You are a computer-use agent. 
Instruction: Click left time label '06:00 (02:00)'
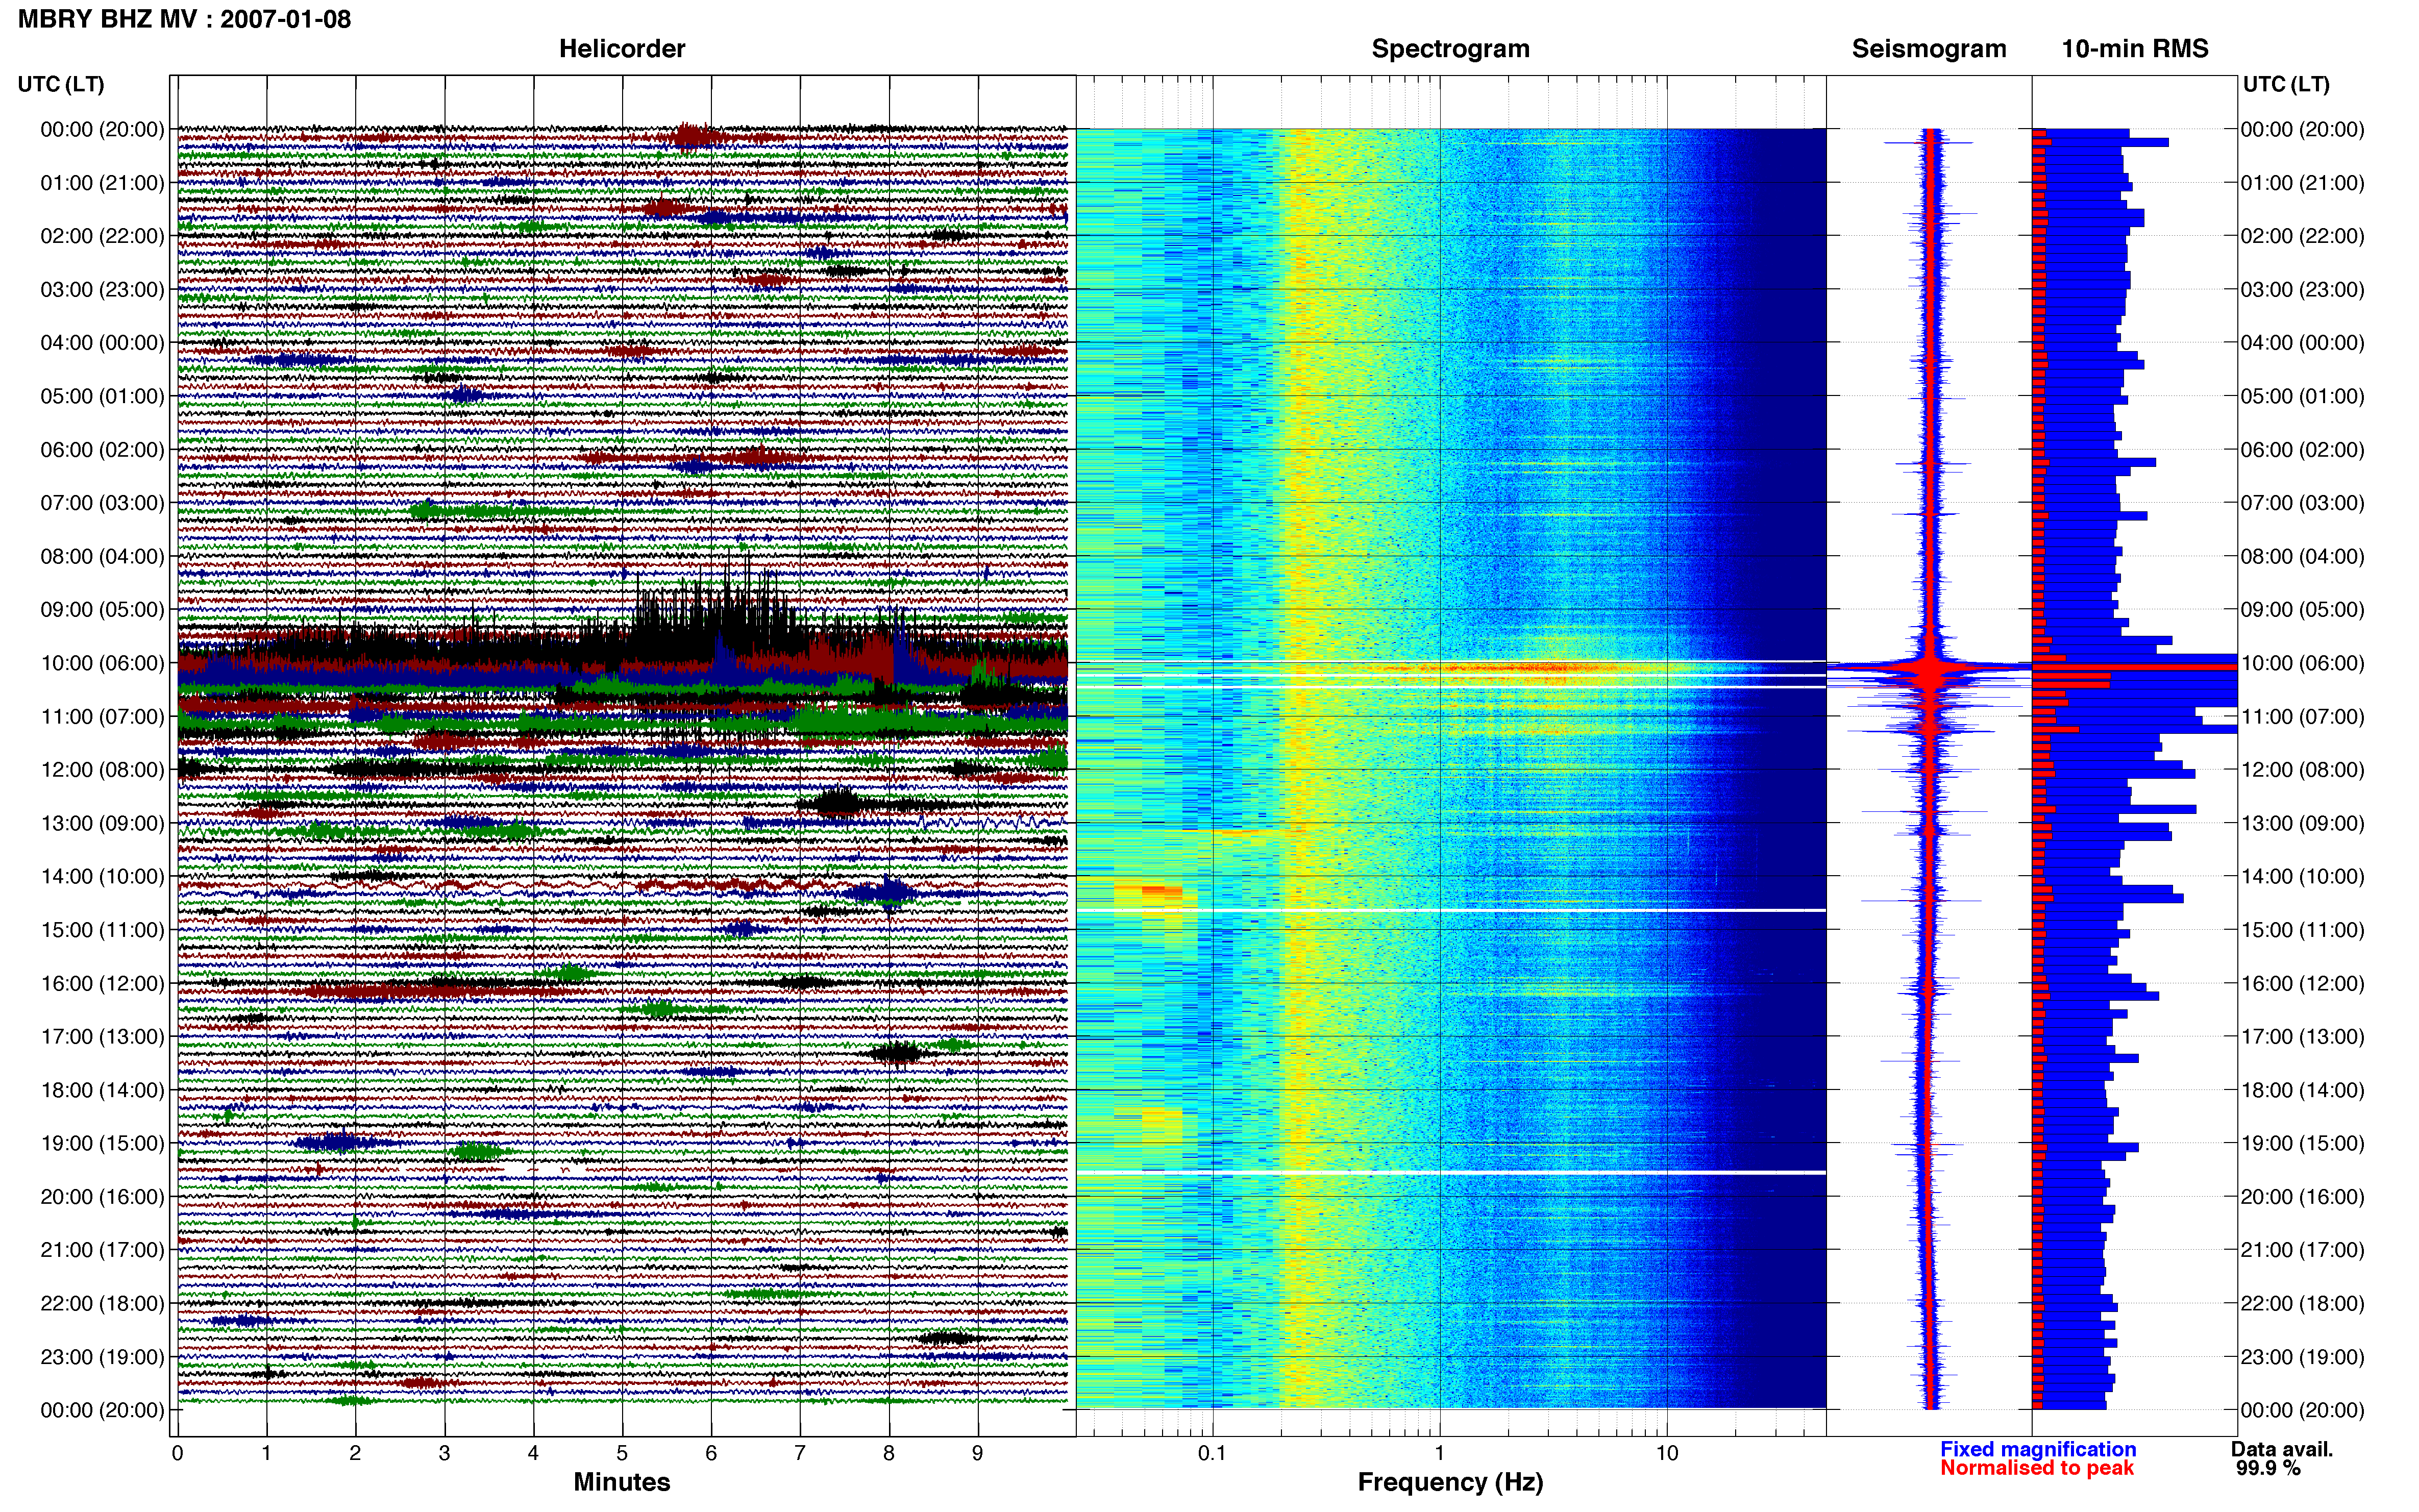102,450
